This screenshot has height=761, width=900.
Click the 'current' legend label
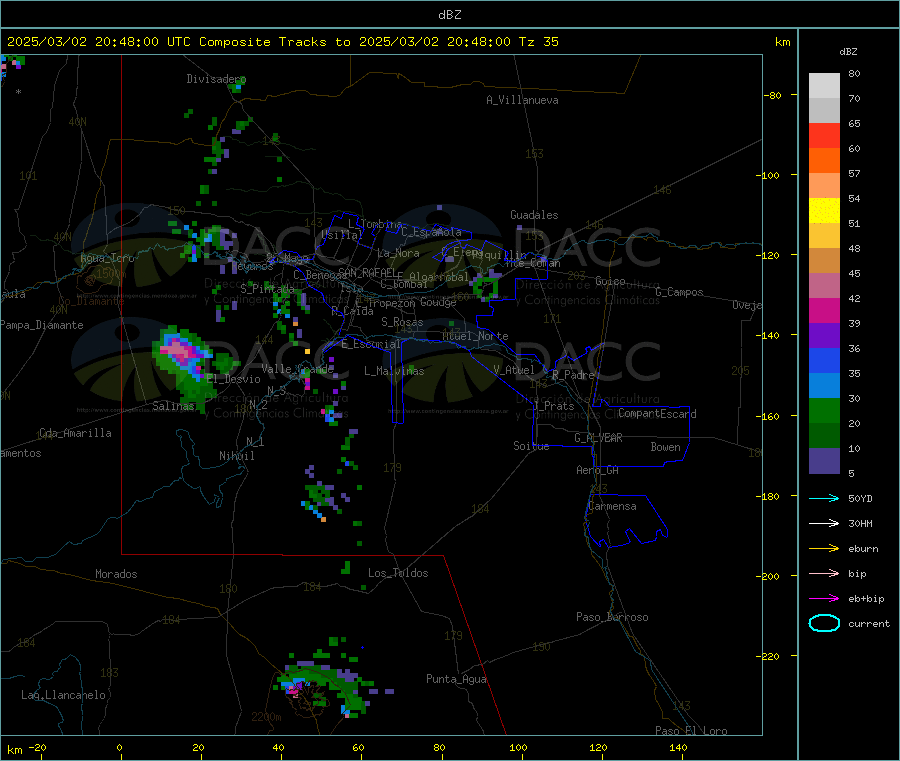pyautogui.click(x=869, y=623)
